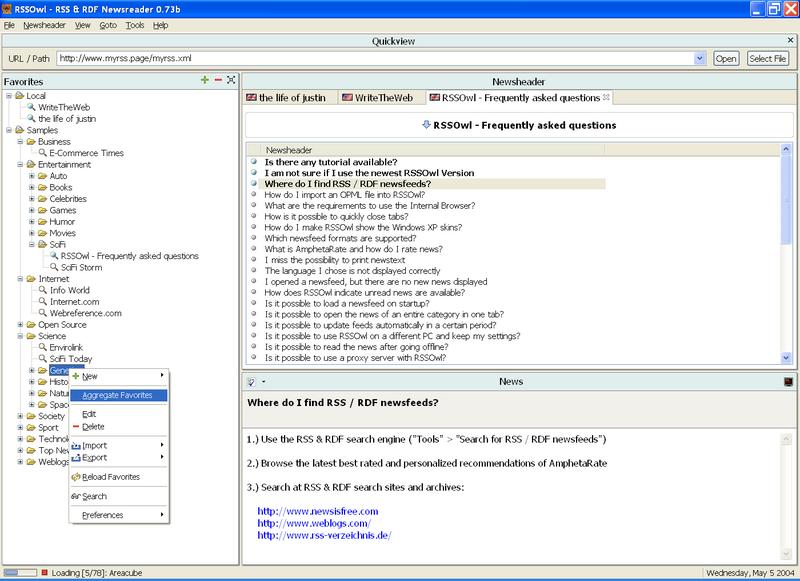
Task: Click the Open Source folder icon
Action: point(31,324)
